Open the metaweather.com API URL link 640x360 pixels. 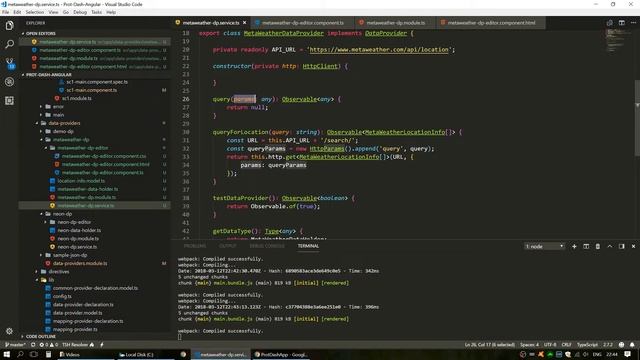pyautogui.click(x=379, y=50)
